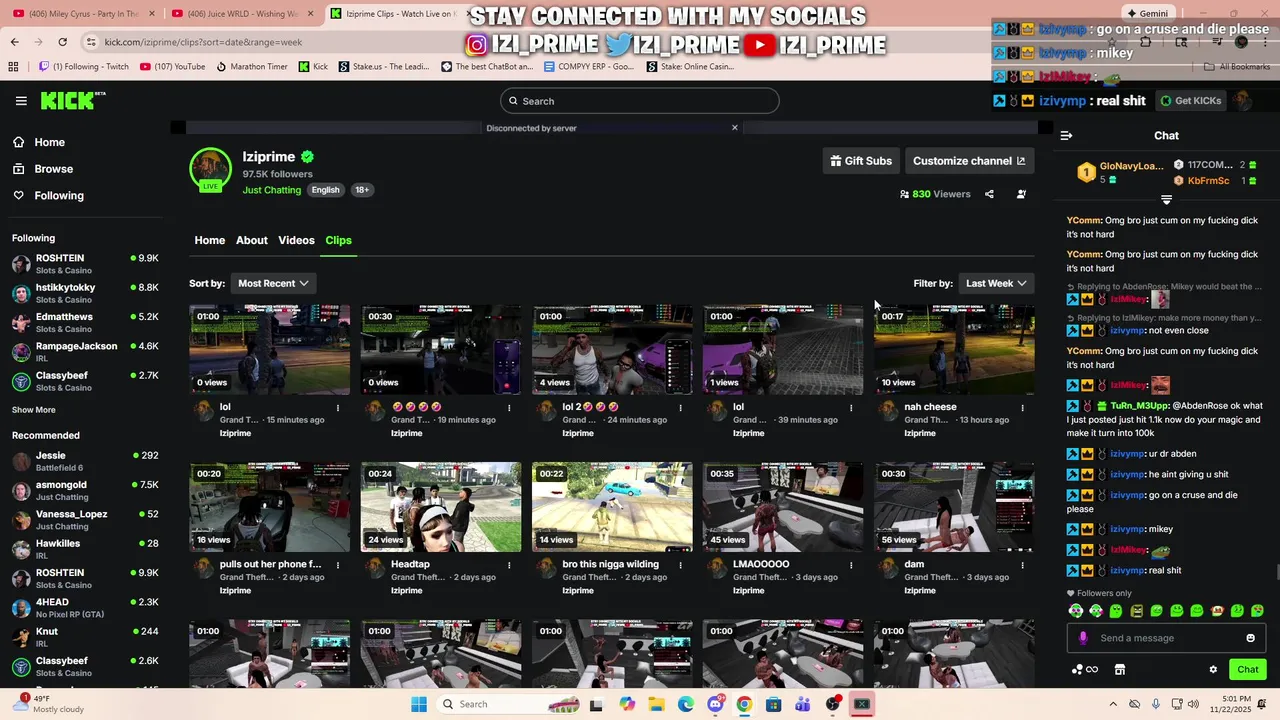1280x720 pixels.
Task: Click the Gift Subs button
Action: click(861, 161)
